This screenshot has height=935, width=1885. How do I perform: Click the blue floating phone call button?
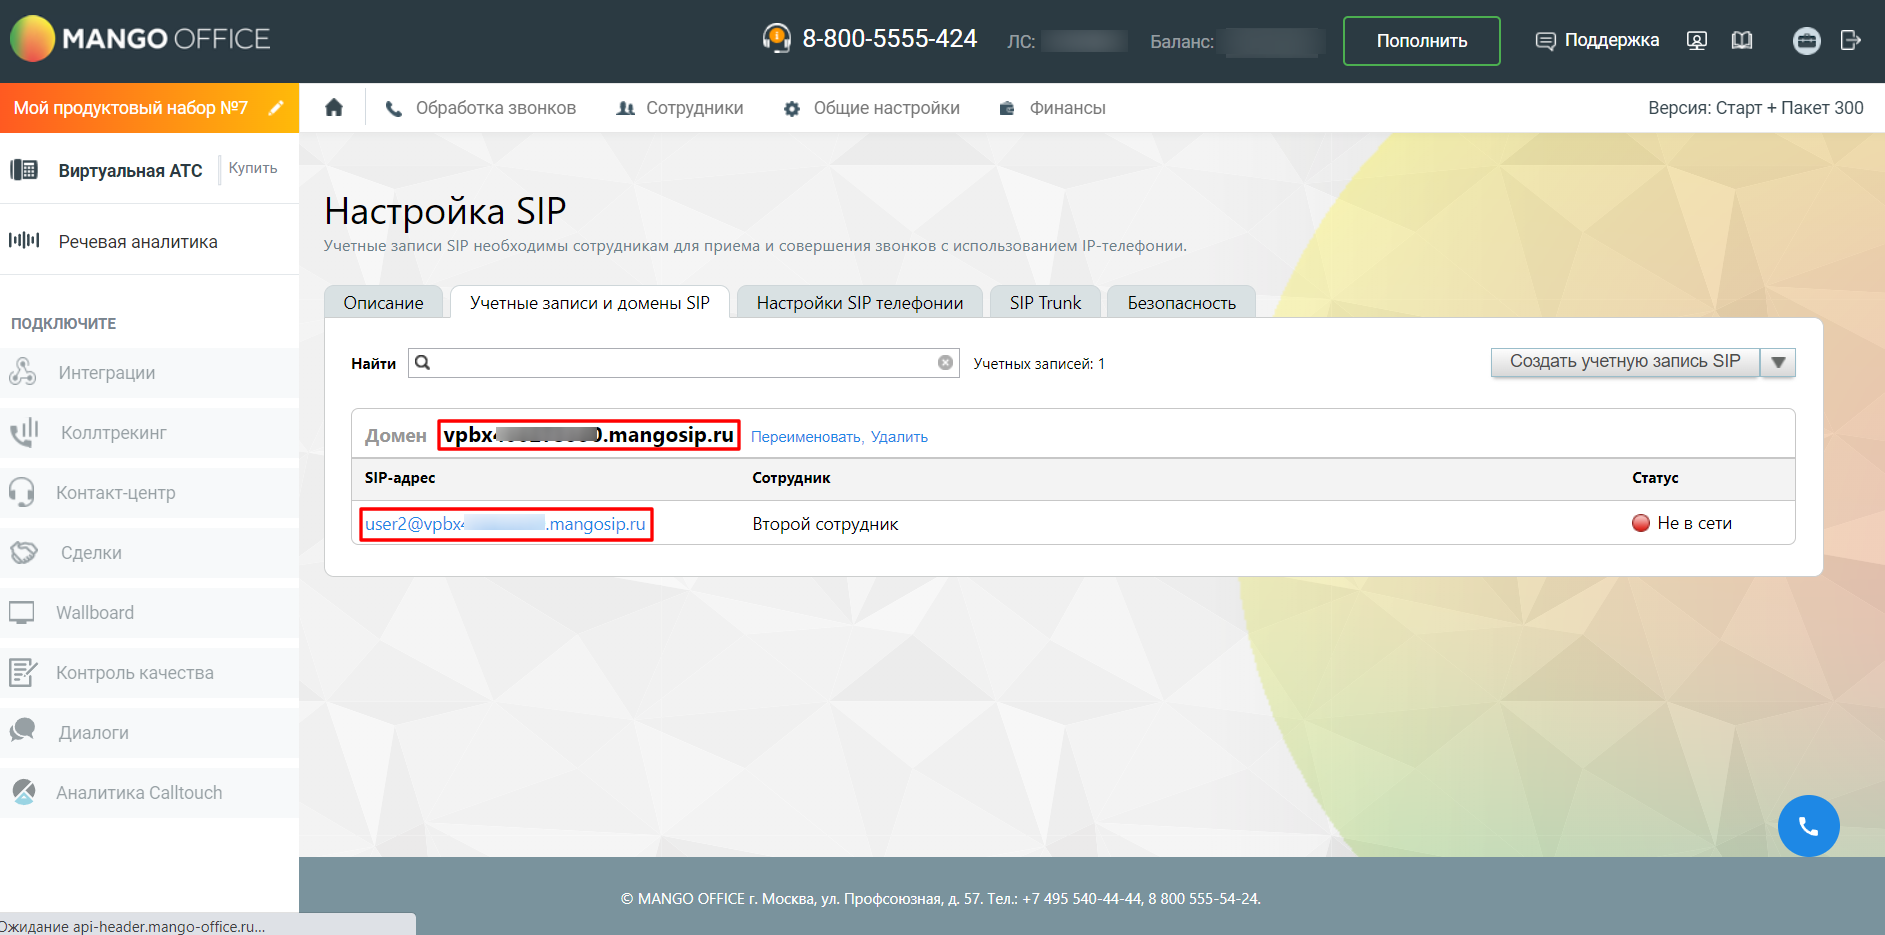[1808, 826]
